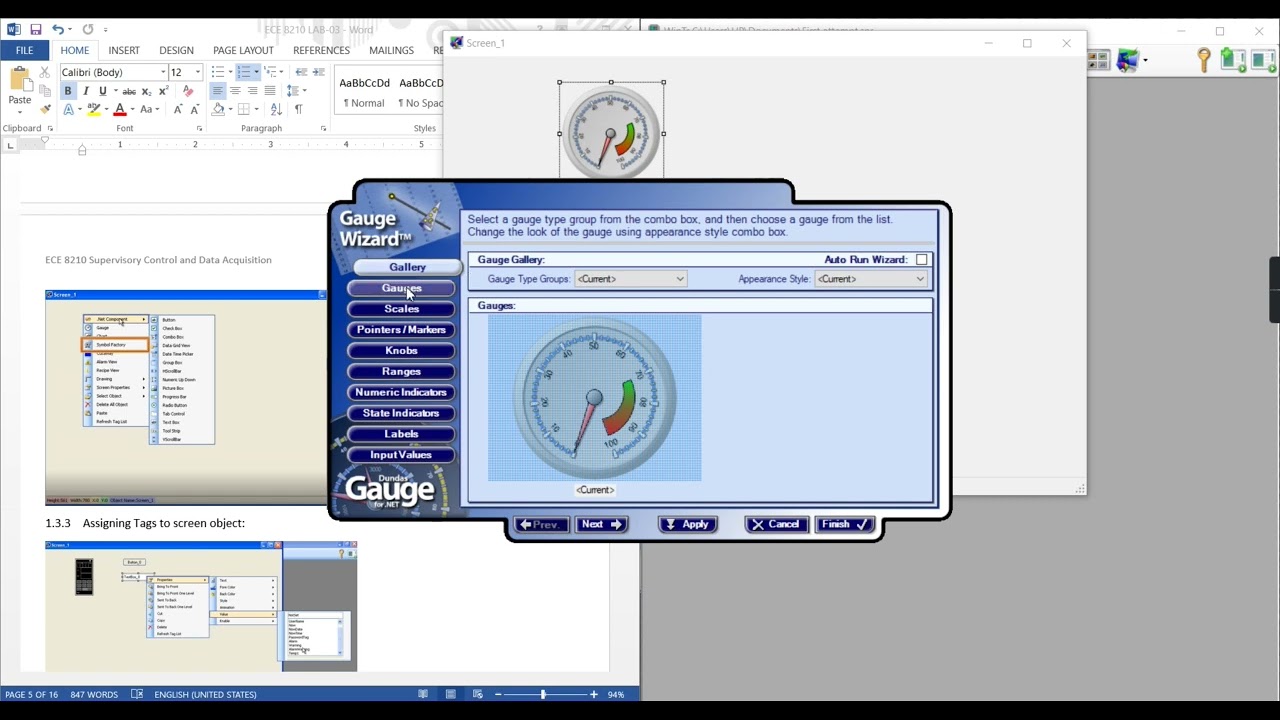
Task: Apply red font color
Action: tap(119, 109)
